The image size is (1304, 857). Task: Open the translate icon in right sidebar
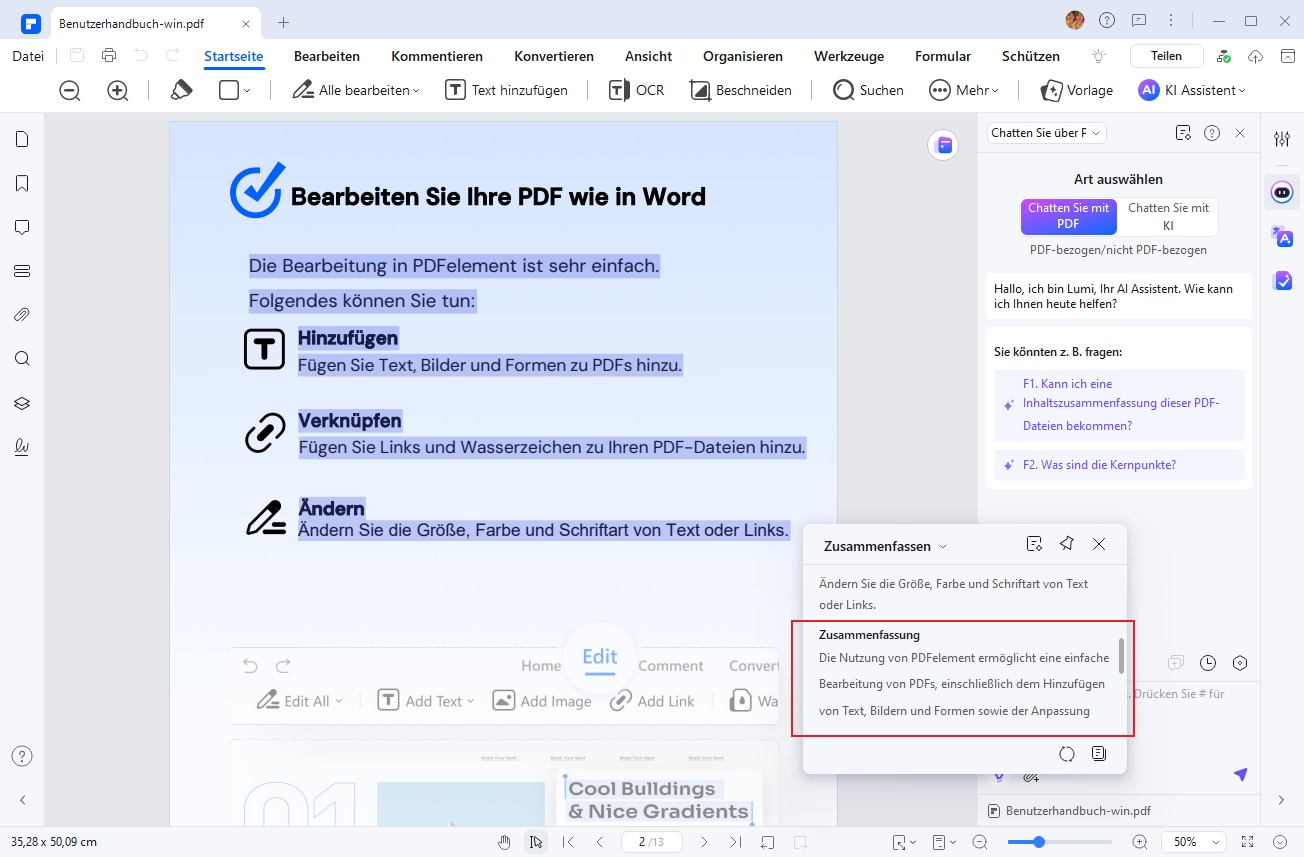[x=1282, y=237]
